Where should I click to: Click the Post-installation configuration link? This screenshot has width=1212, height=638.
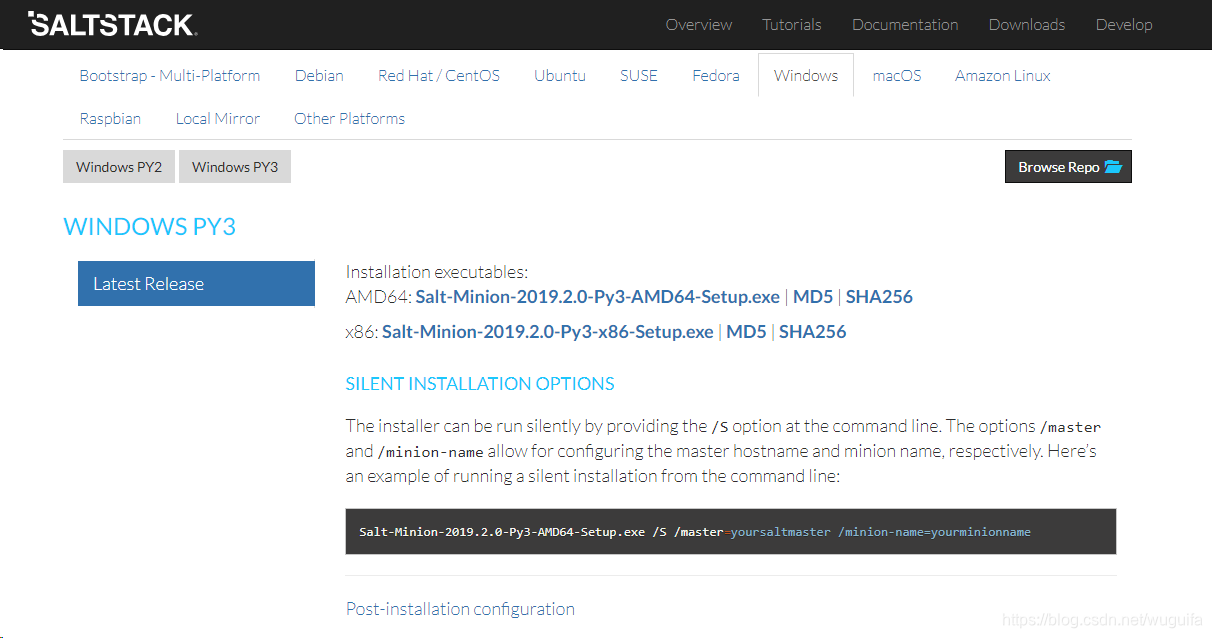tap(460, 608)
